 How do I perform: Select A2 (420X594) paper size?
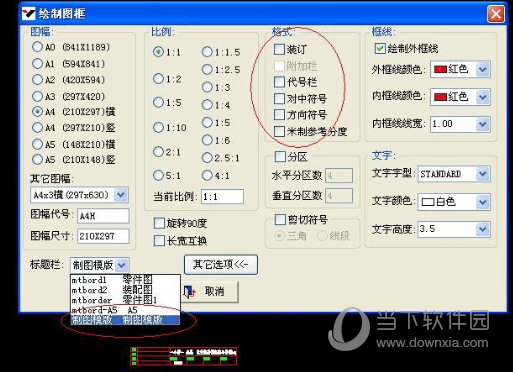point(37,80)
